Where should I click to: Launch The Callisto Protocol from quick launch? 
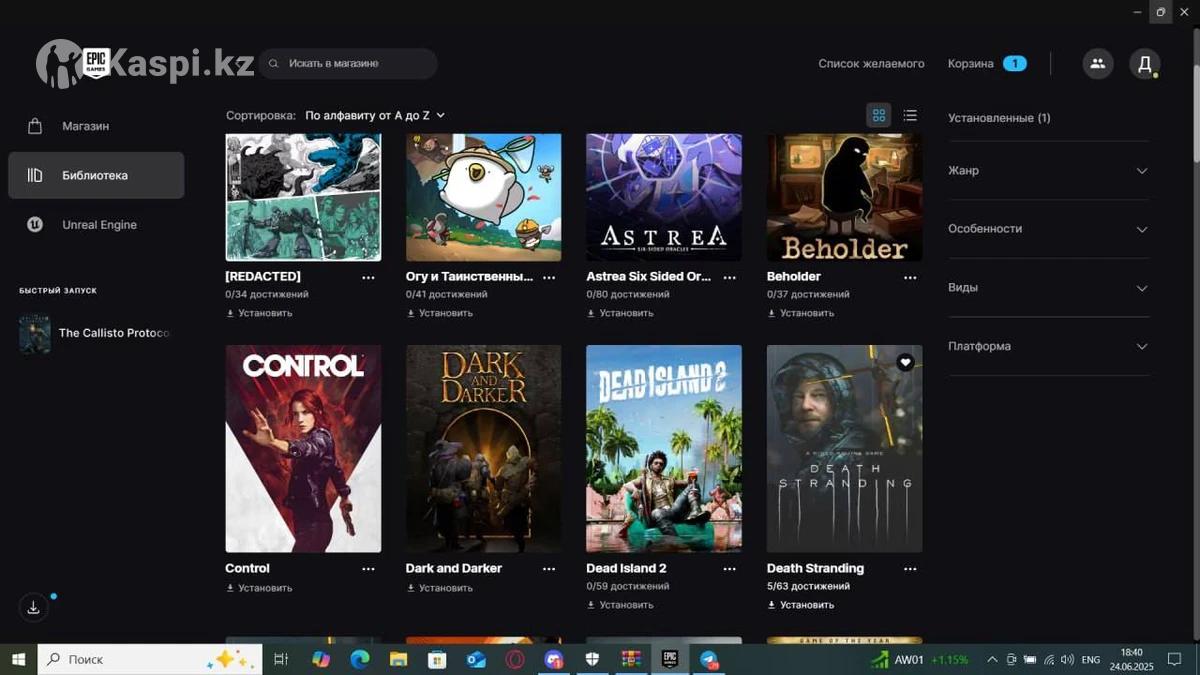tap(96, 333)
